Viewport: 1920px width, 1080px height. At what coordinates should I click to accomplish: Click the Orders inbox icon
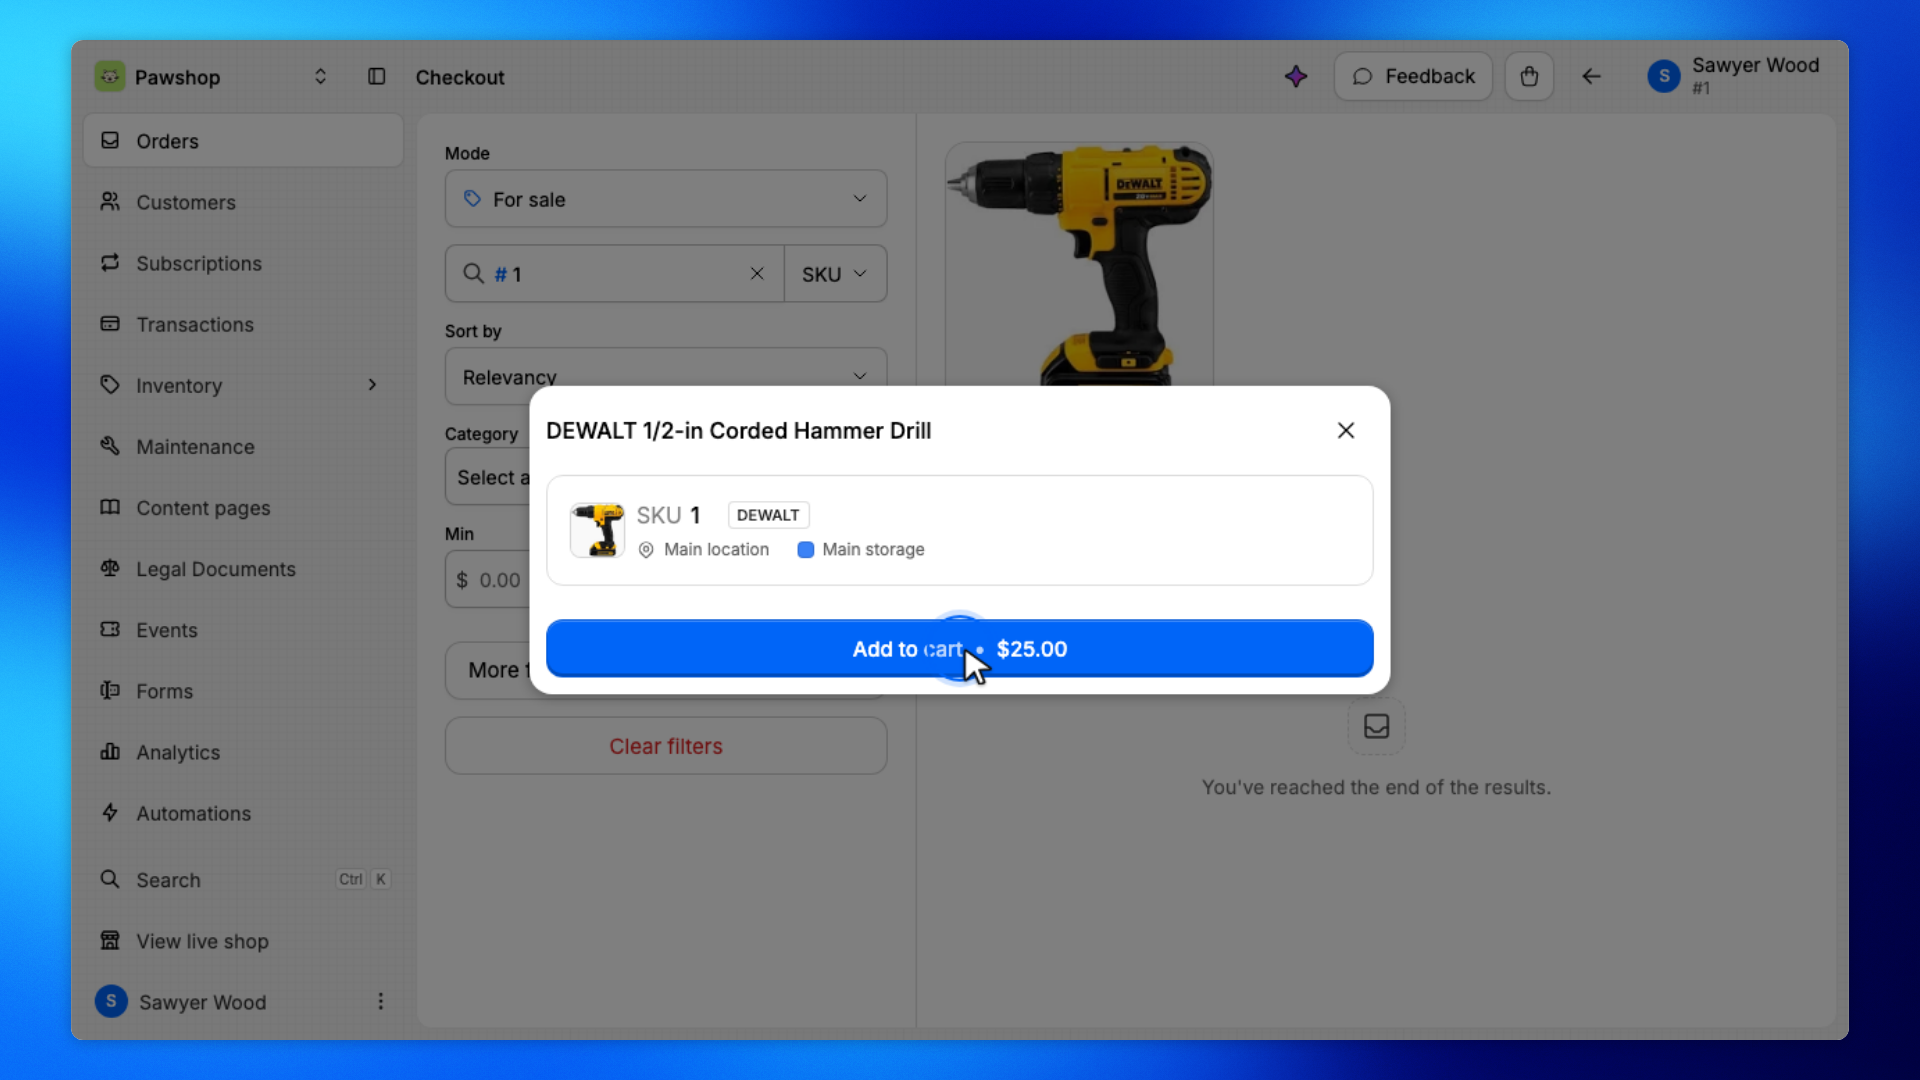pos(110,140)
